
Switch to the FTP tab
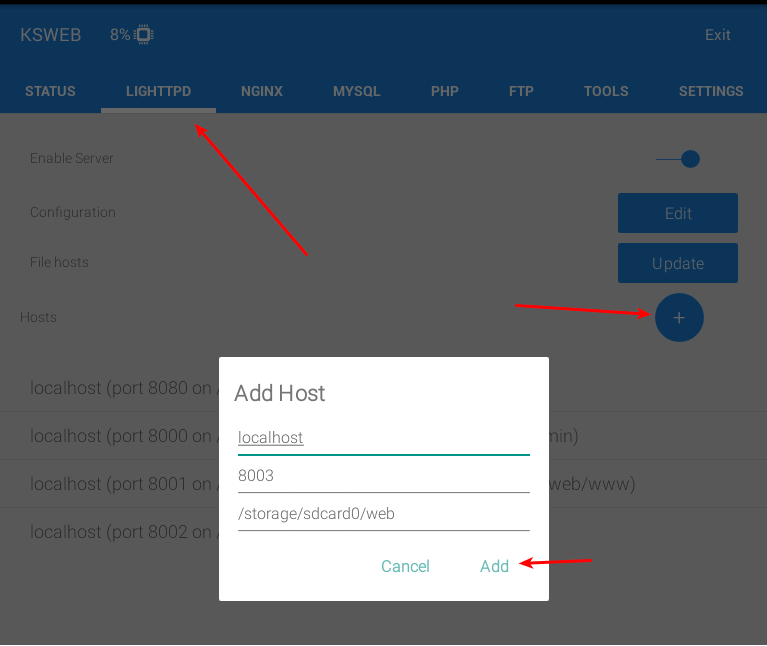click(521, 91)
